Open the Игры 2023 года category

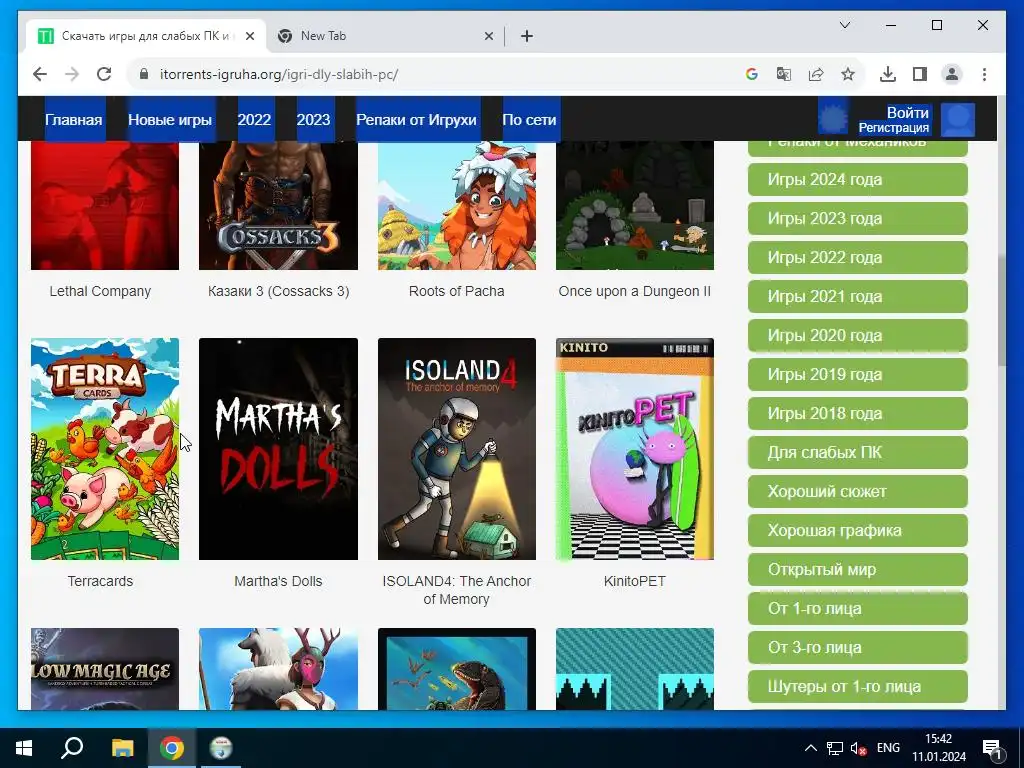tap(857, 219)
